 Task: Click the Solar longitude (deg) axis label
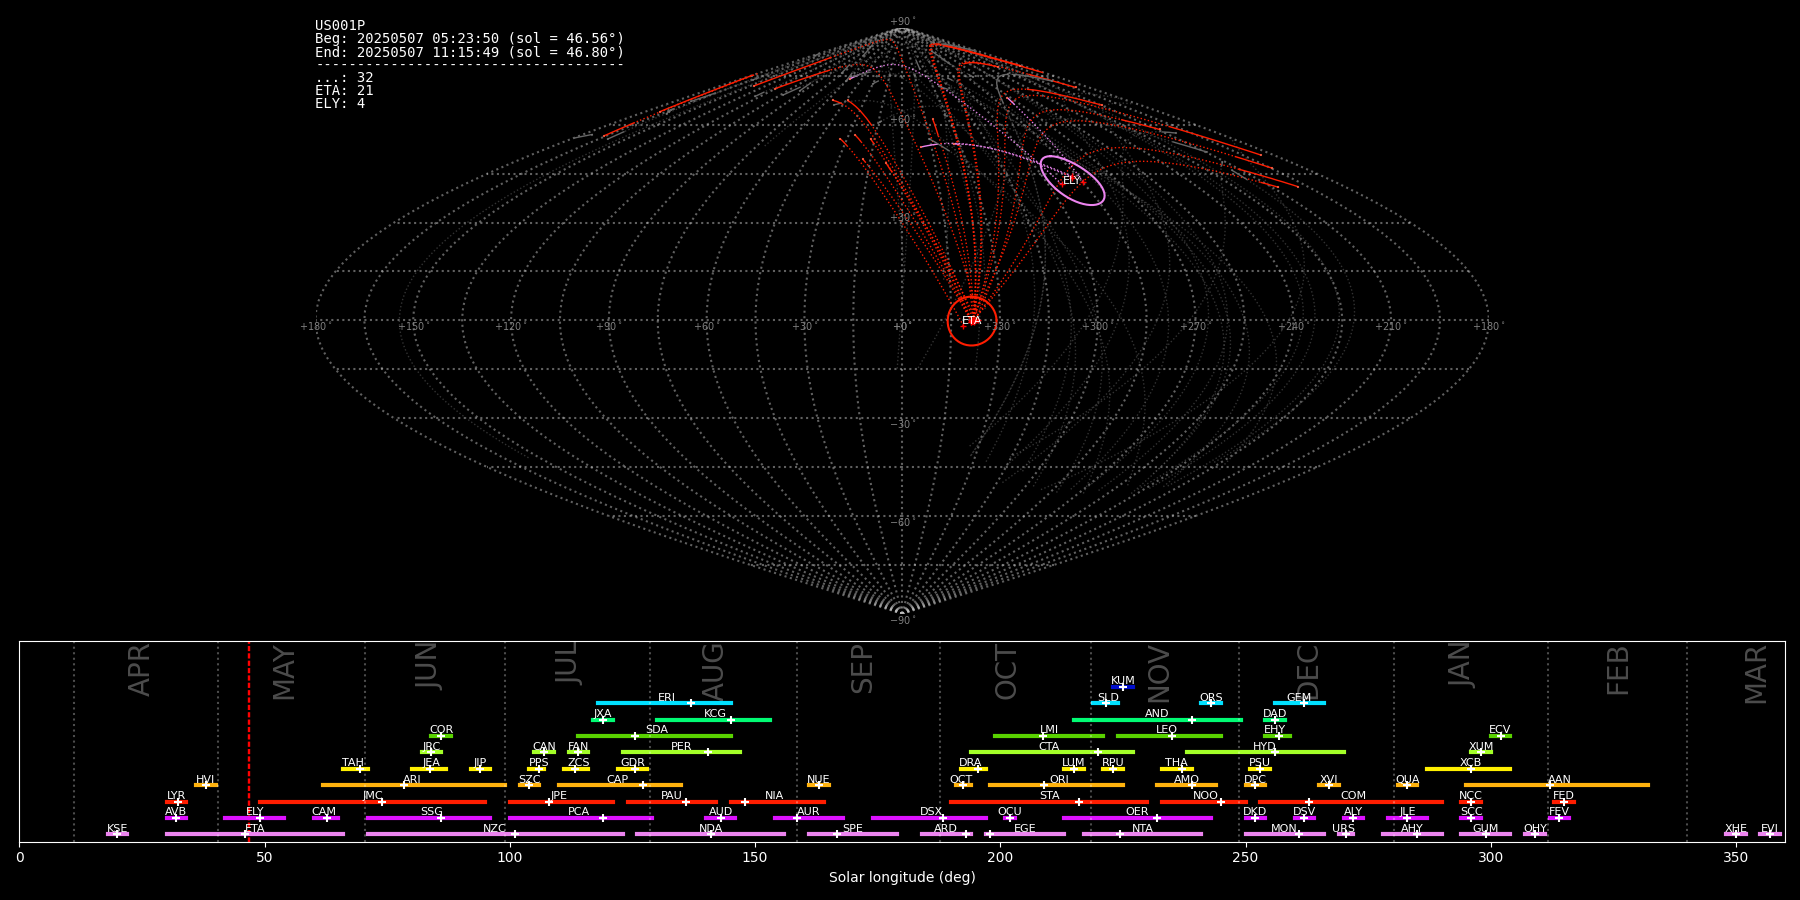tap(902, 878)
